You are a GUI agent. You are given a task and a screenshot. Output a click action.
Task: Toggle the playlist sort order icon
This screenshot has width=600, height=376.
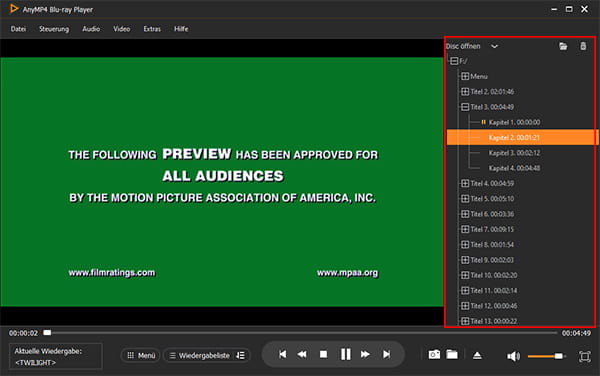click(x=240, y=355)
